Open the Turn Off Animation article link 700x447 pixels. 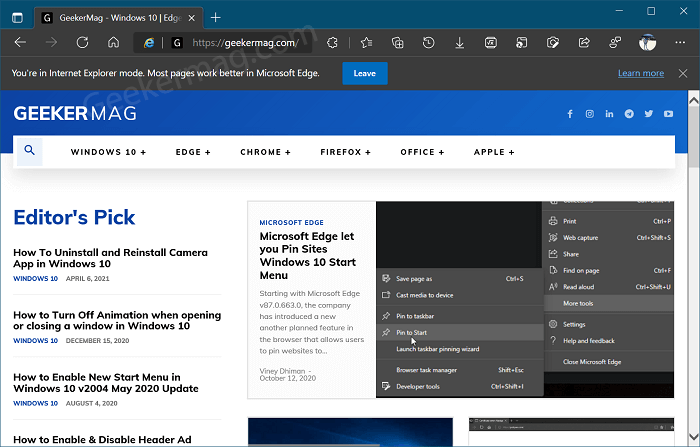click(x=117, y=321)
